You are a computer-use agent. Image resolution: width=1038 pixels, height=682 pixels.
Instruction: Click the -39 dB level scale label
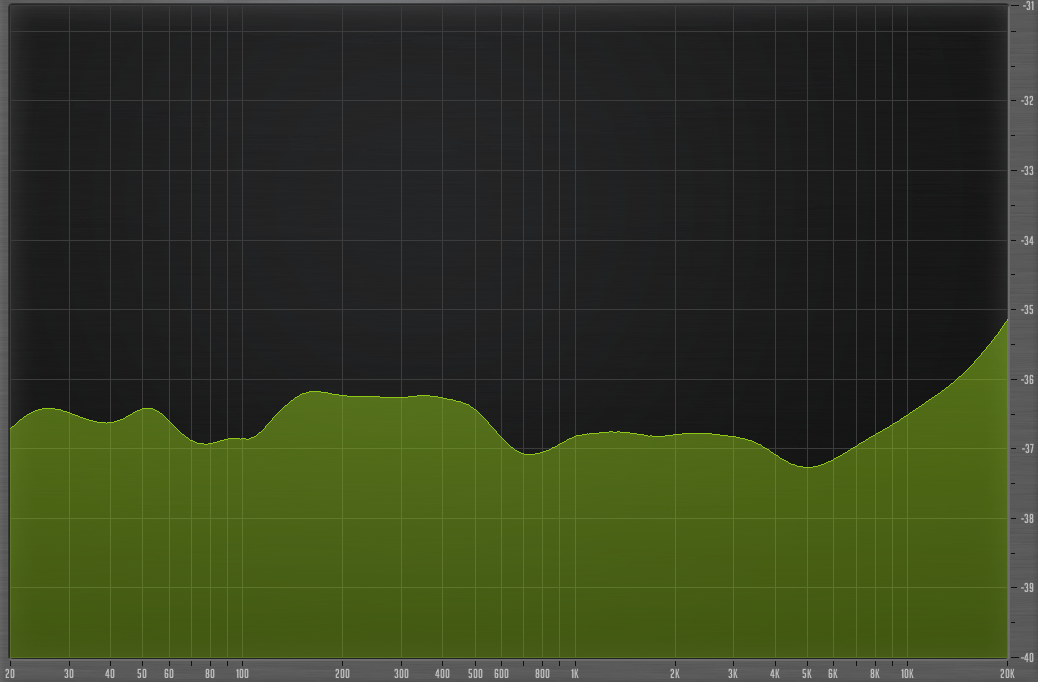click(1027, 587)
